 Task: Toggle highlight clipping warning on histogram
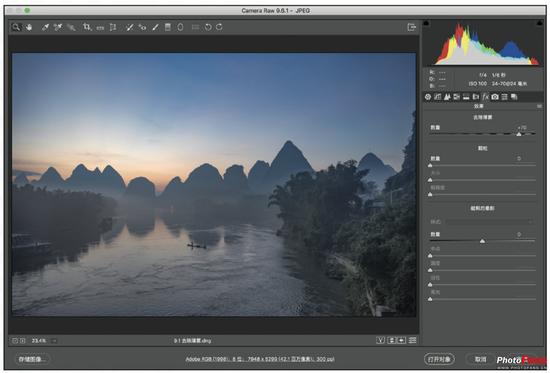click(x=539, y=23)
